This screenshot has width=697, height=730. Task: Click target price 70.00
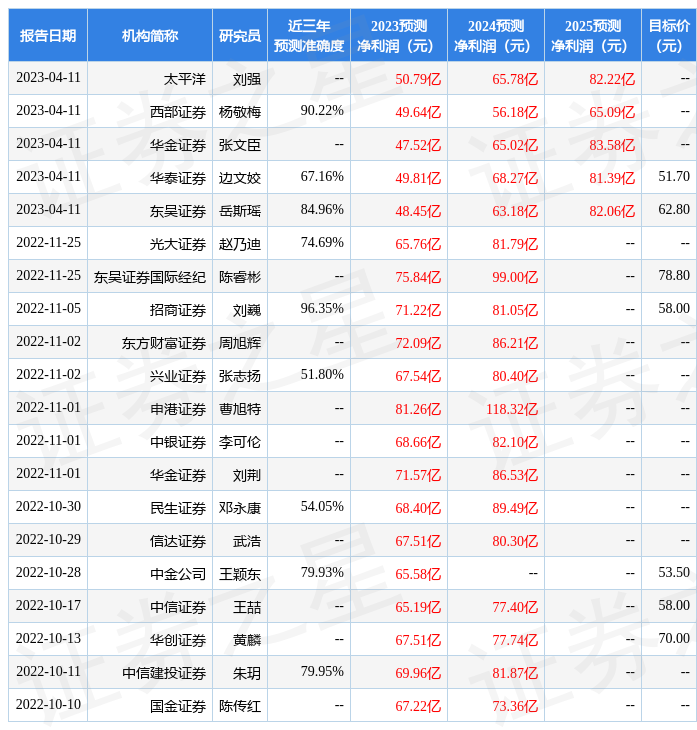pyautogui.click(x=674, y=639)
